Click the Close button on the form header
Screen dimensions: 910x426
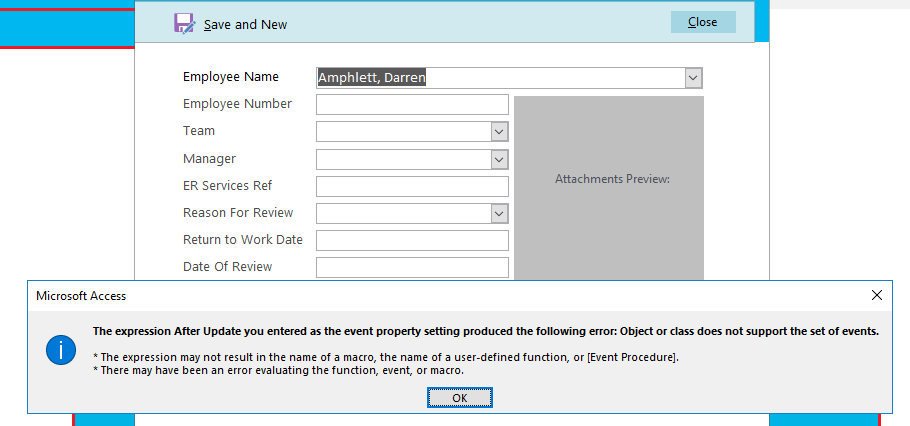[x=702, y=22]
